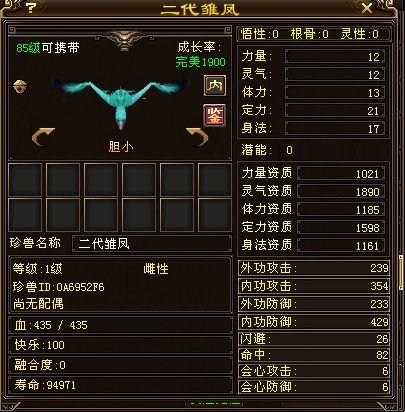This screenshot has width=405, height=412.
Task: Rotate pet model with right arrow
Action: 197,137
